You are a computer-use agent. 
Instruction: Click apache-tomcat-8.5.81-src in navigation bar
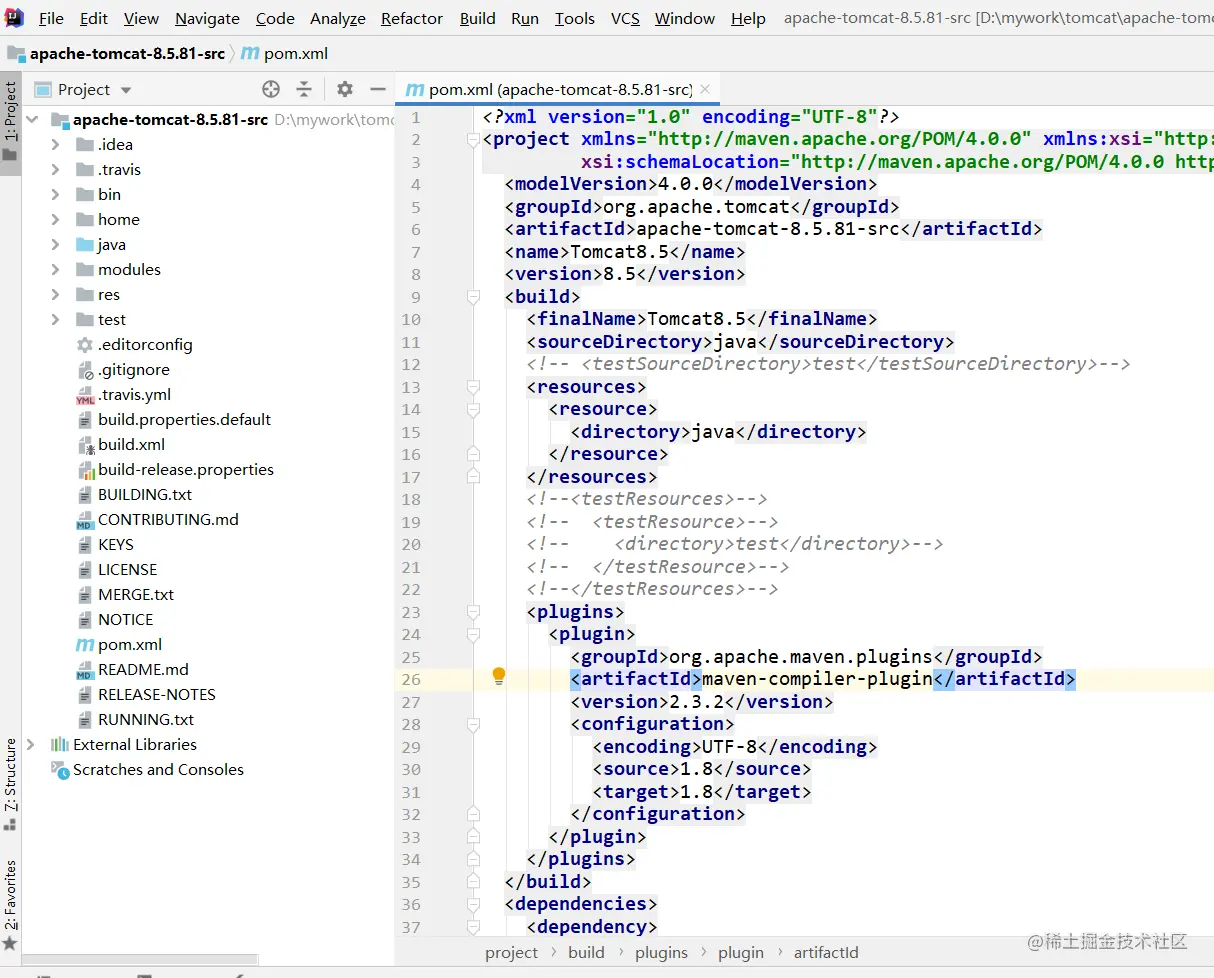127,53
